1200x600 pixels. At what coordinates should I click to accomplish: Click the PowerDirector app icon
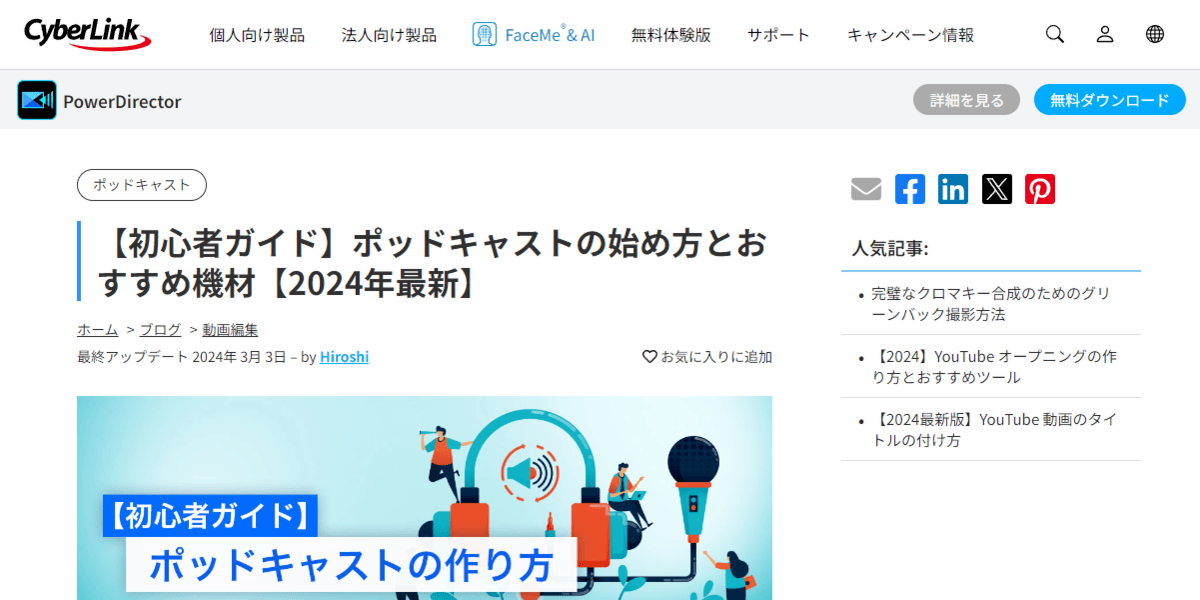tap(37, 100)
